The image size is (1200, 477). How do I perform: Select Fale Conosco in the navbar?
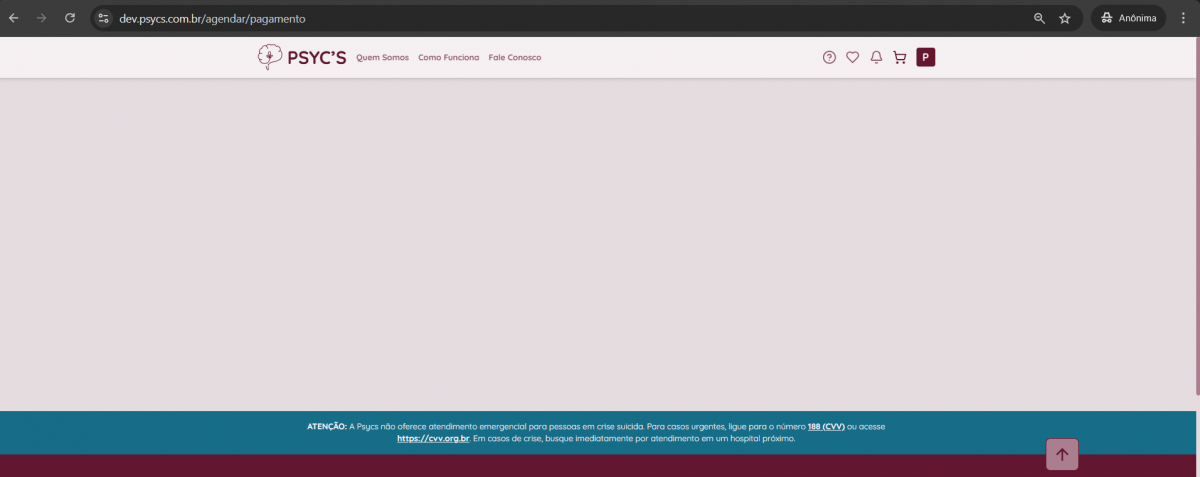[514, 57]
